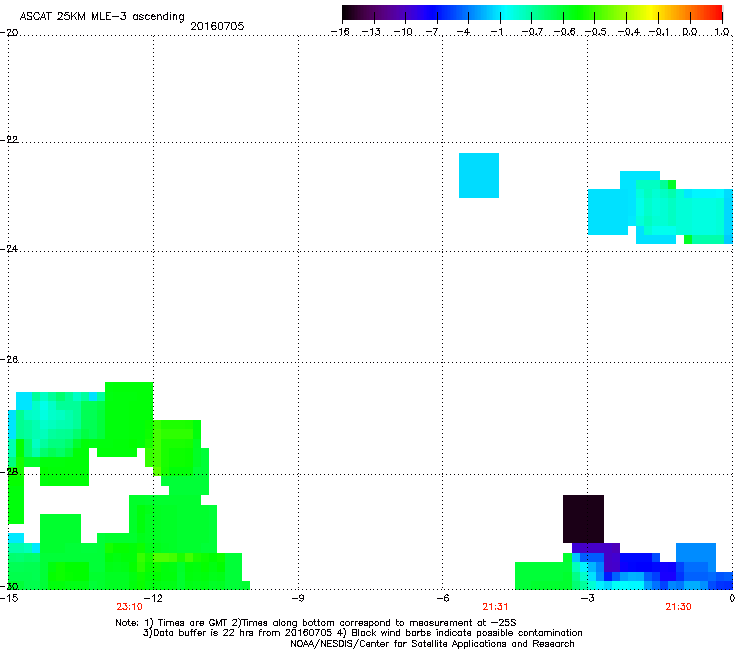Click the date label 20160705 under title
This screenshot has height=650, width=740.
pyautogui.click(x=217, y=26)
